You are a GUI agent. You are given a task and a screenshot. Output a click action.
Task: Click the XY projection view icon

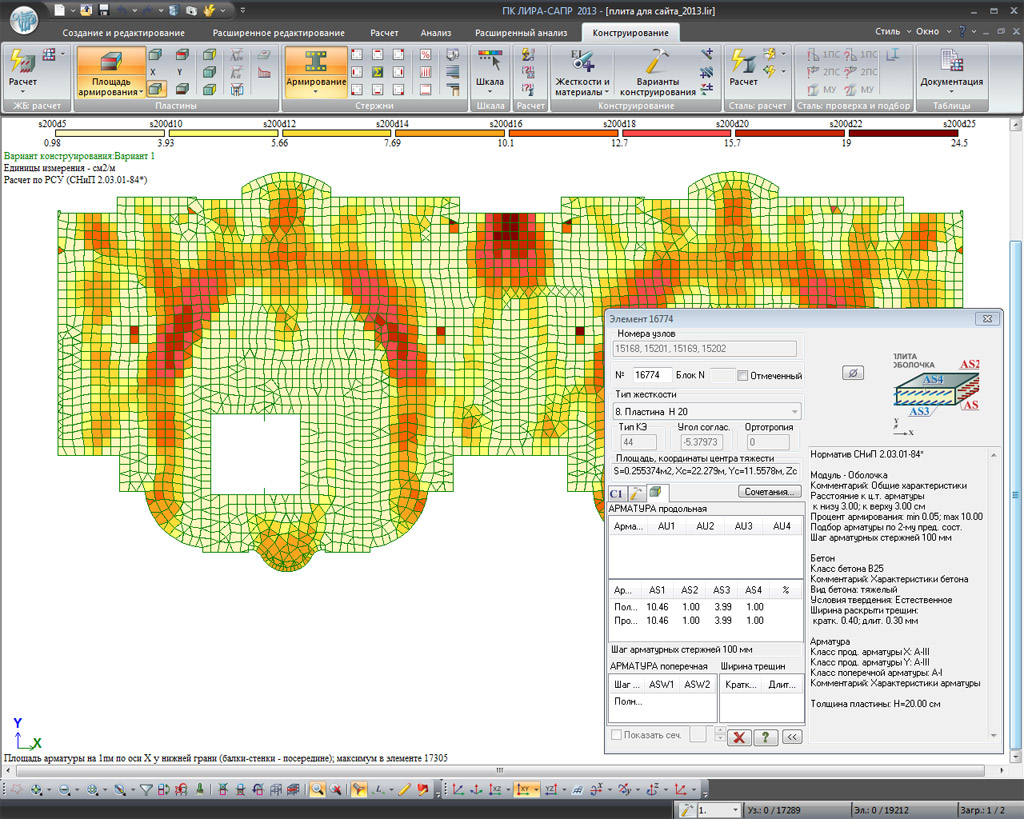click(522, 790)
